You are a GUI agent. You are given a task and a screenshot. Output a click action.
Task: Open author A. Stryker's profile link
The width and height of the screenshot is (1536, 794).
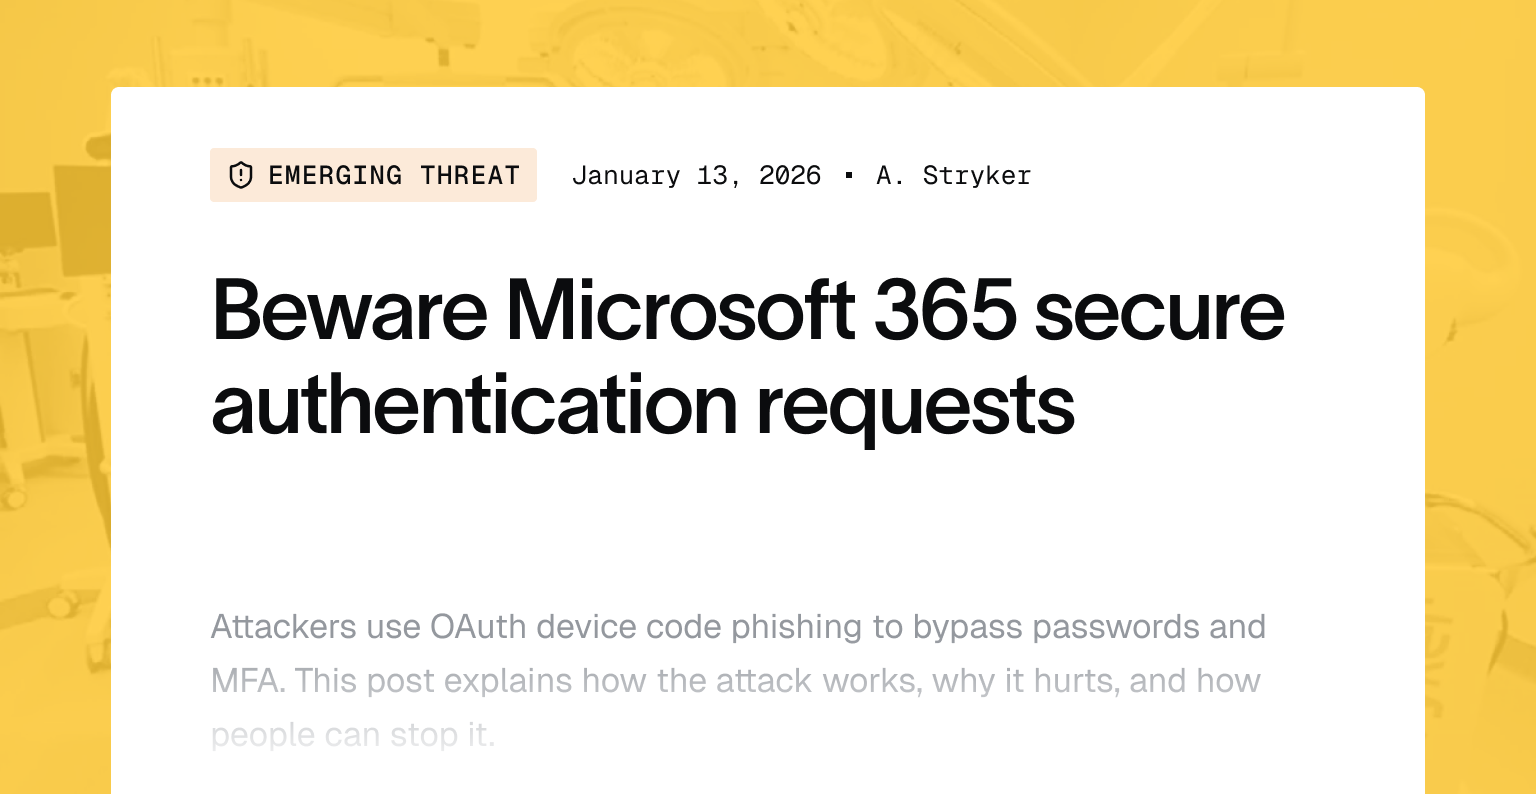(x=953, y=176)
